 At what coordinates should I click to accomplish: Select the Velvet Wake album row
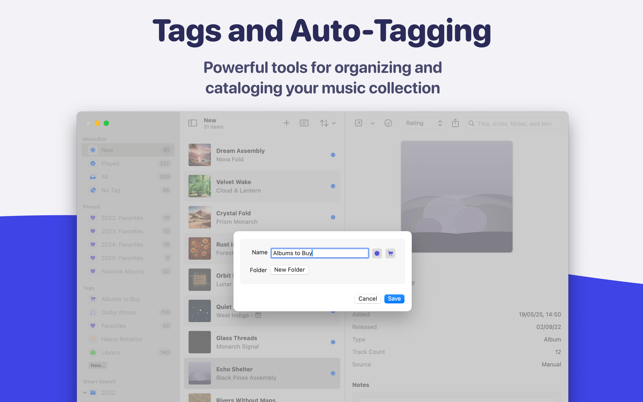click(x=262, y=186)
